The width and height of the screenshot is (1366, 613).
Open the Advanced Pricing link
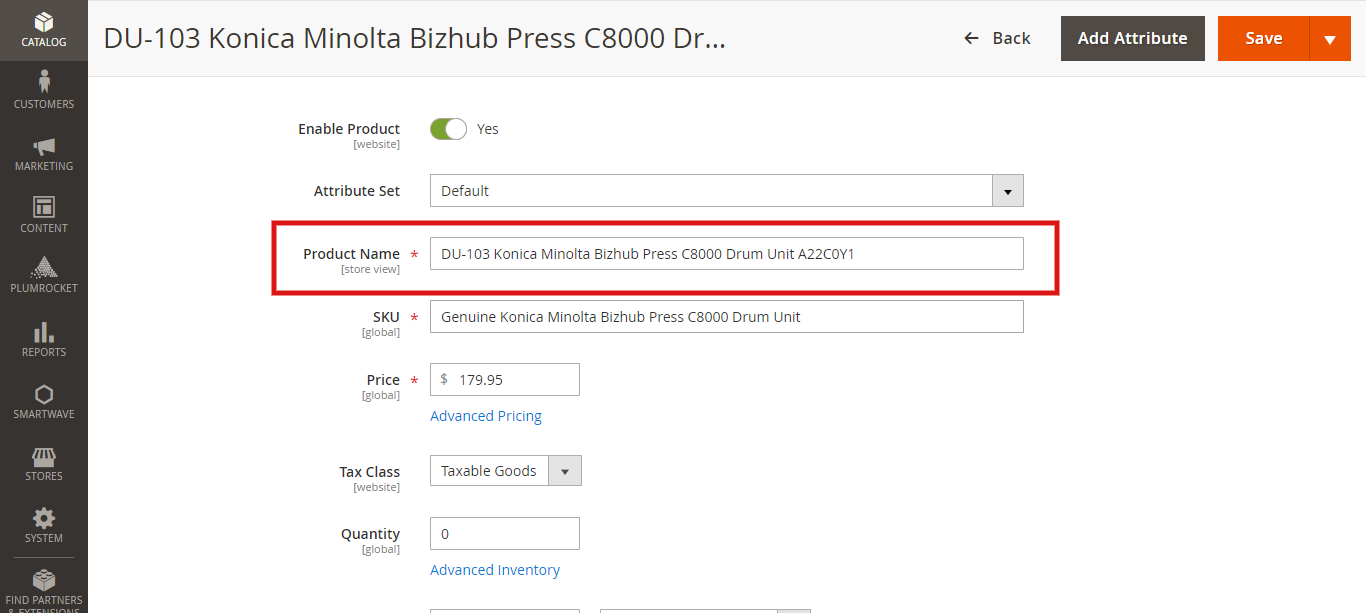pos(486,416)
